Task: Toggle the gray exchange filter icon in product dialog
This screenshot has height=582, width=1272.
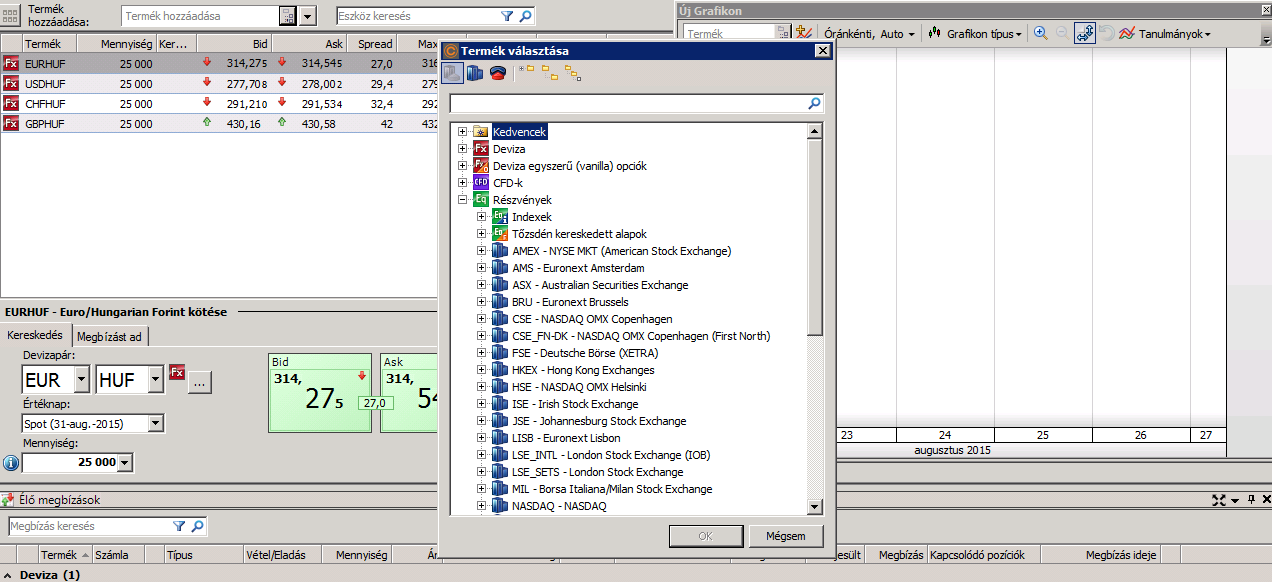Action: (452, 73)
